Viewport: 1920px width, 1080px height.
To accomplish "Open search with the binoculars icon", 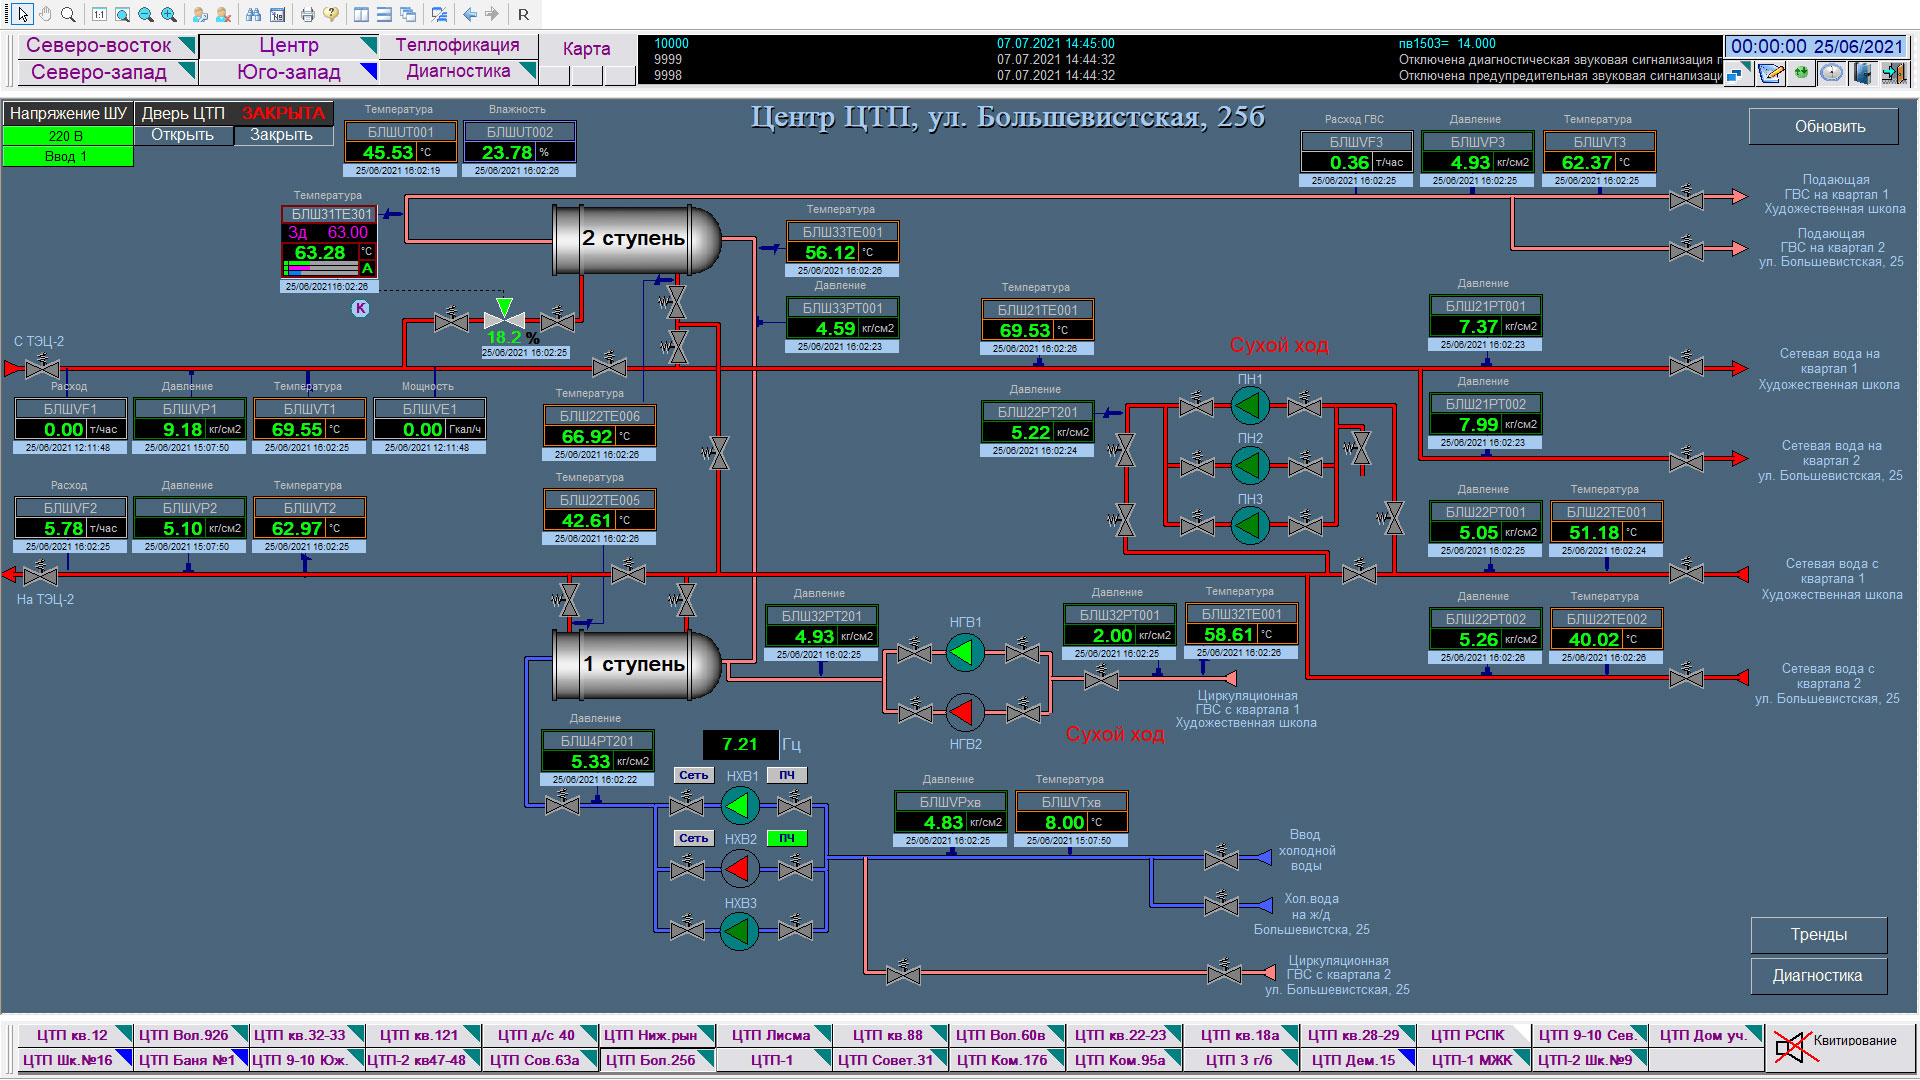I will pos(254,14).
